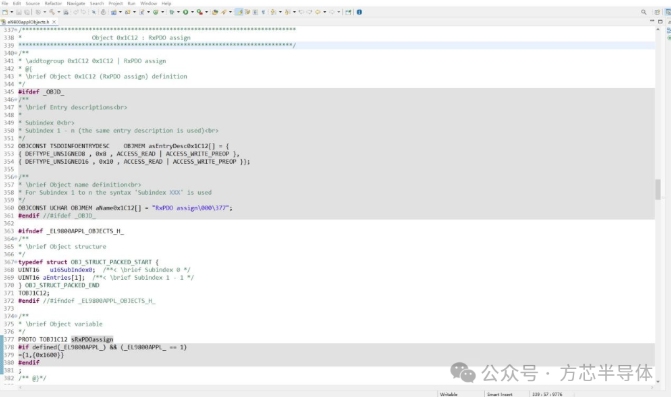Click the cursor position status field

tap(547, 394)
